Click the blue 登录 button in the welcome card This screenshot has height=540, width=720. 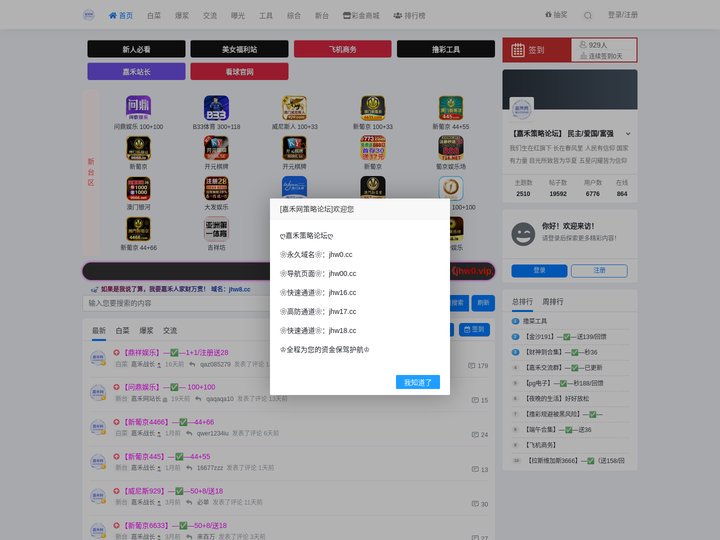point(539,270)
